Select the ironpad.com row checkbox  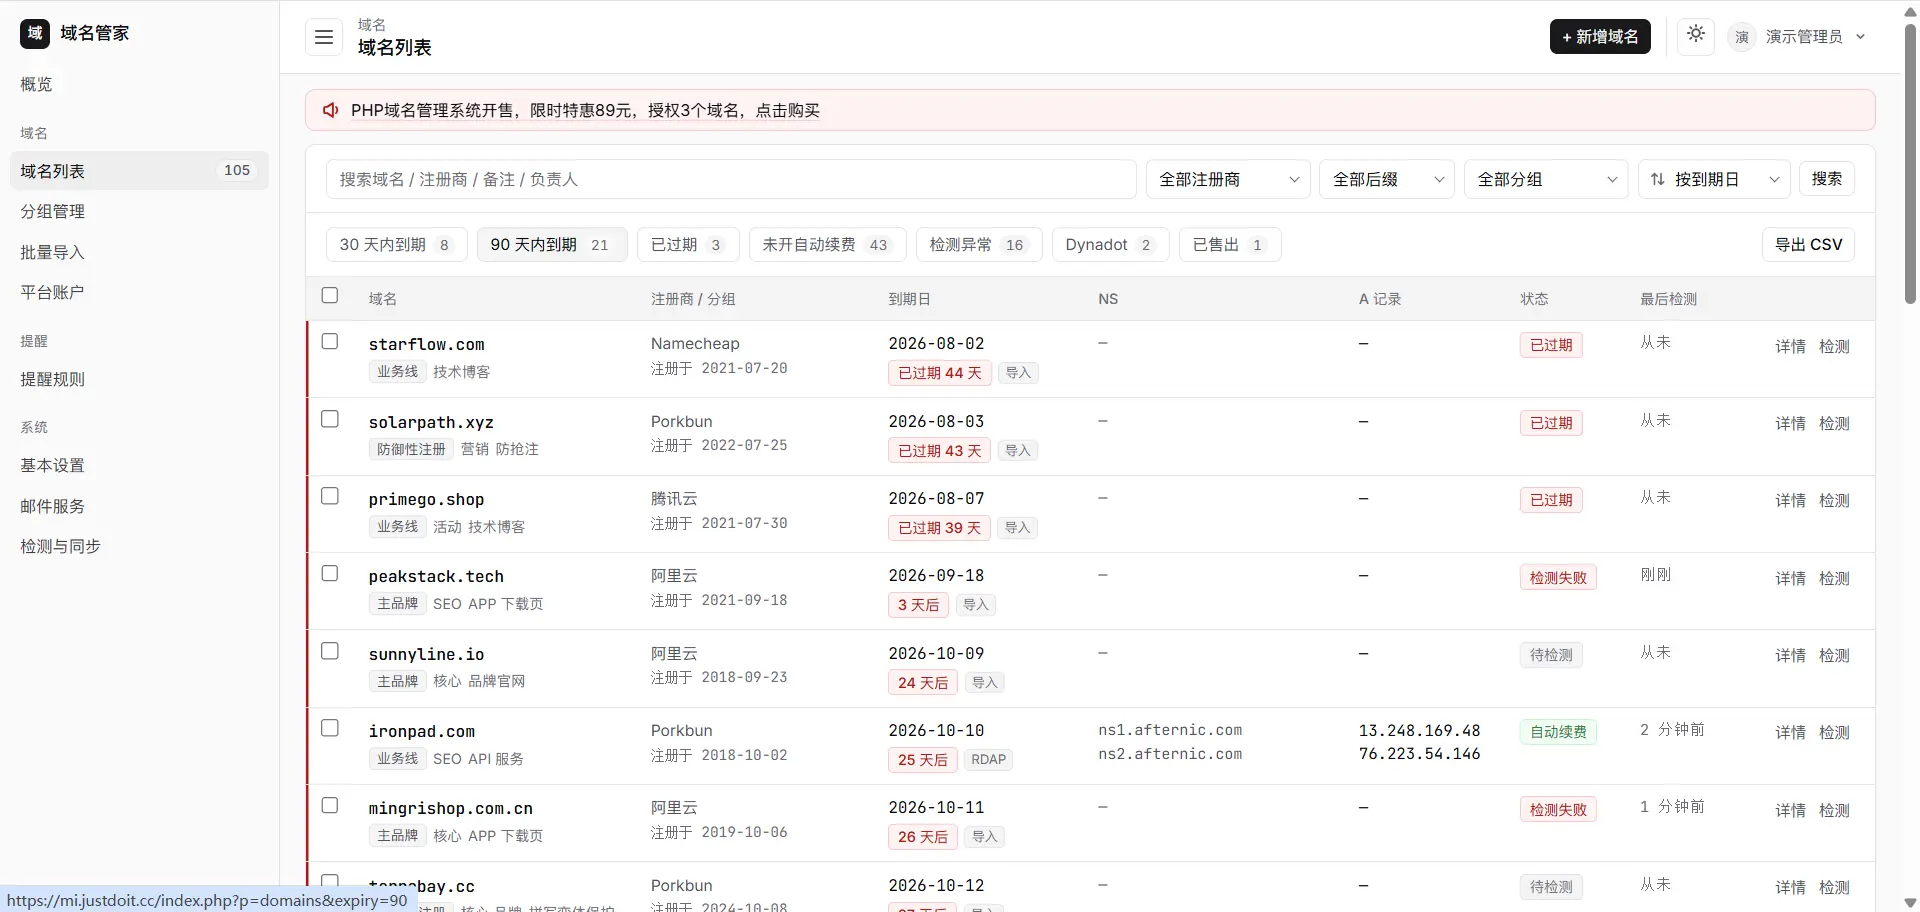pyautogui.click(x=330, y=728)
